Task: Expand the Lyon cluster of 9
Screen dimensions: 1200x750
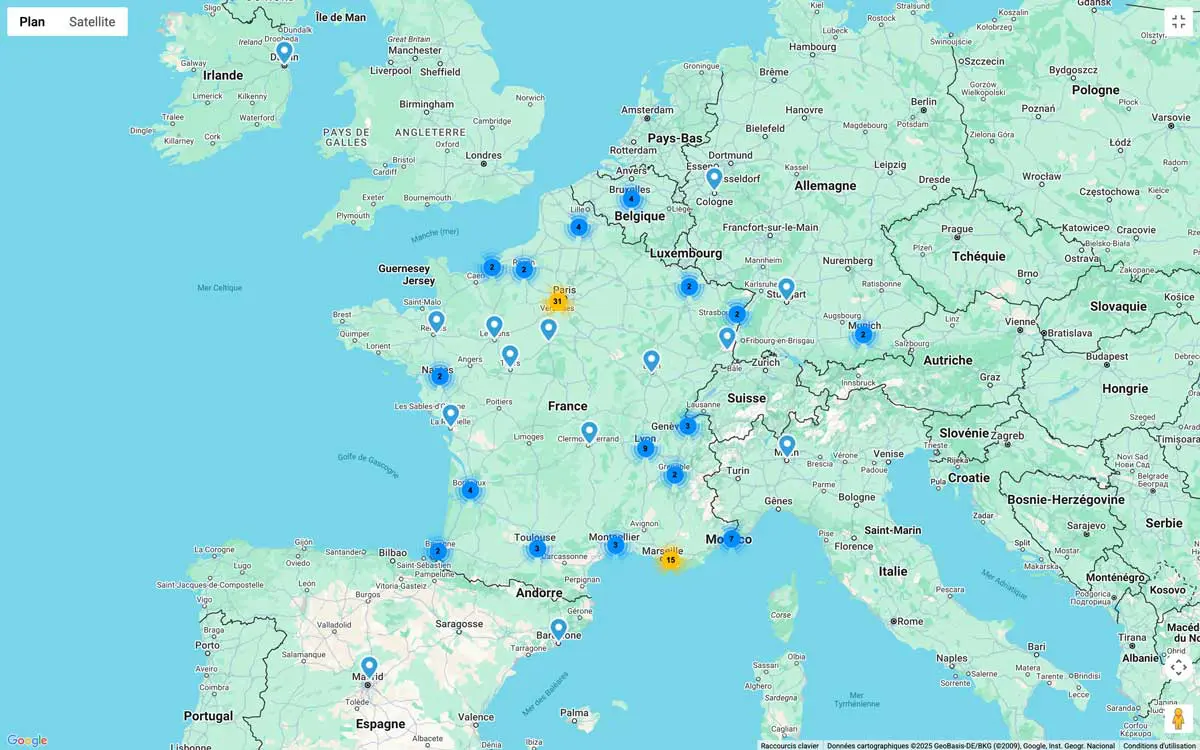Action: pyautogui.click(x=645, y=448)
